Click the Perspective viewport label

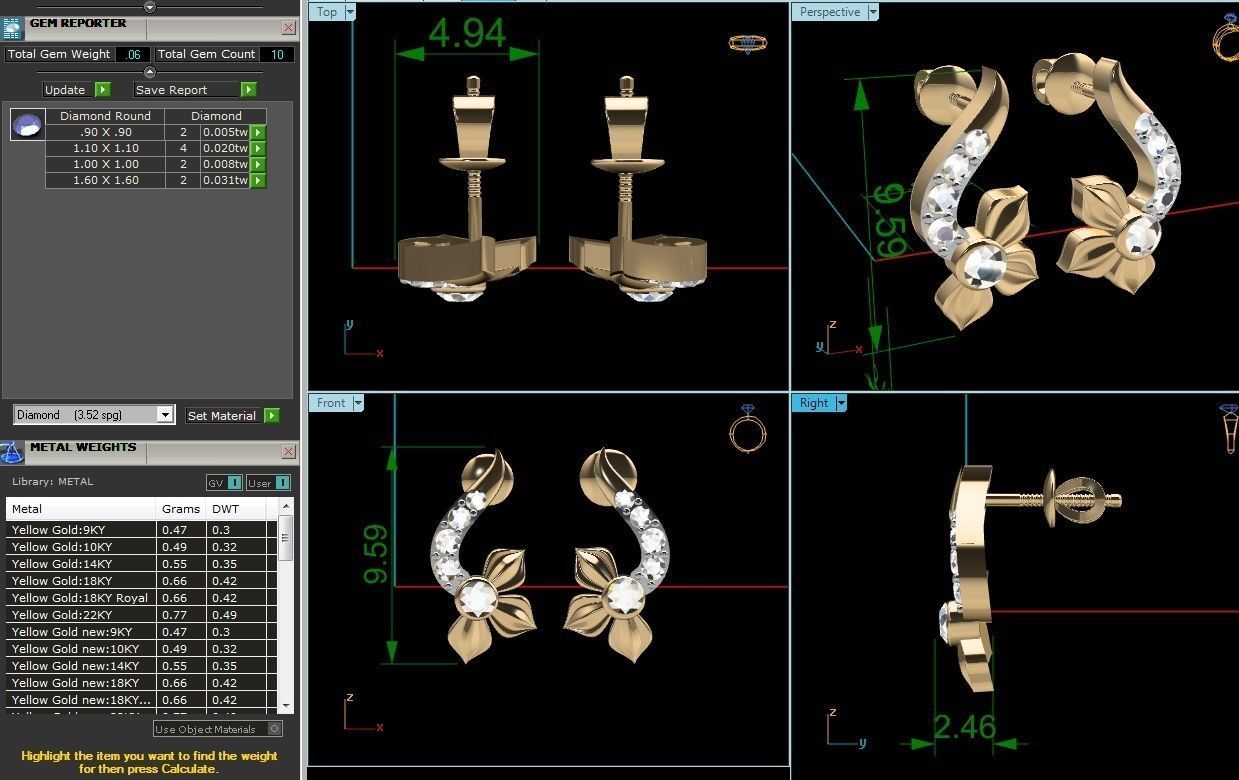coord(830,12)
